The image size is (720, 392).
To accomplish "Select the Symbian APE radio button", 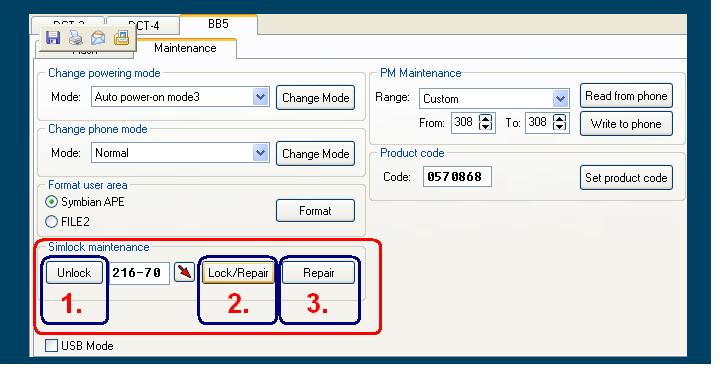I will tap(51, 202).
